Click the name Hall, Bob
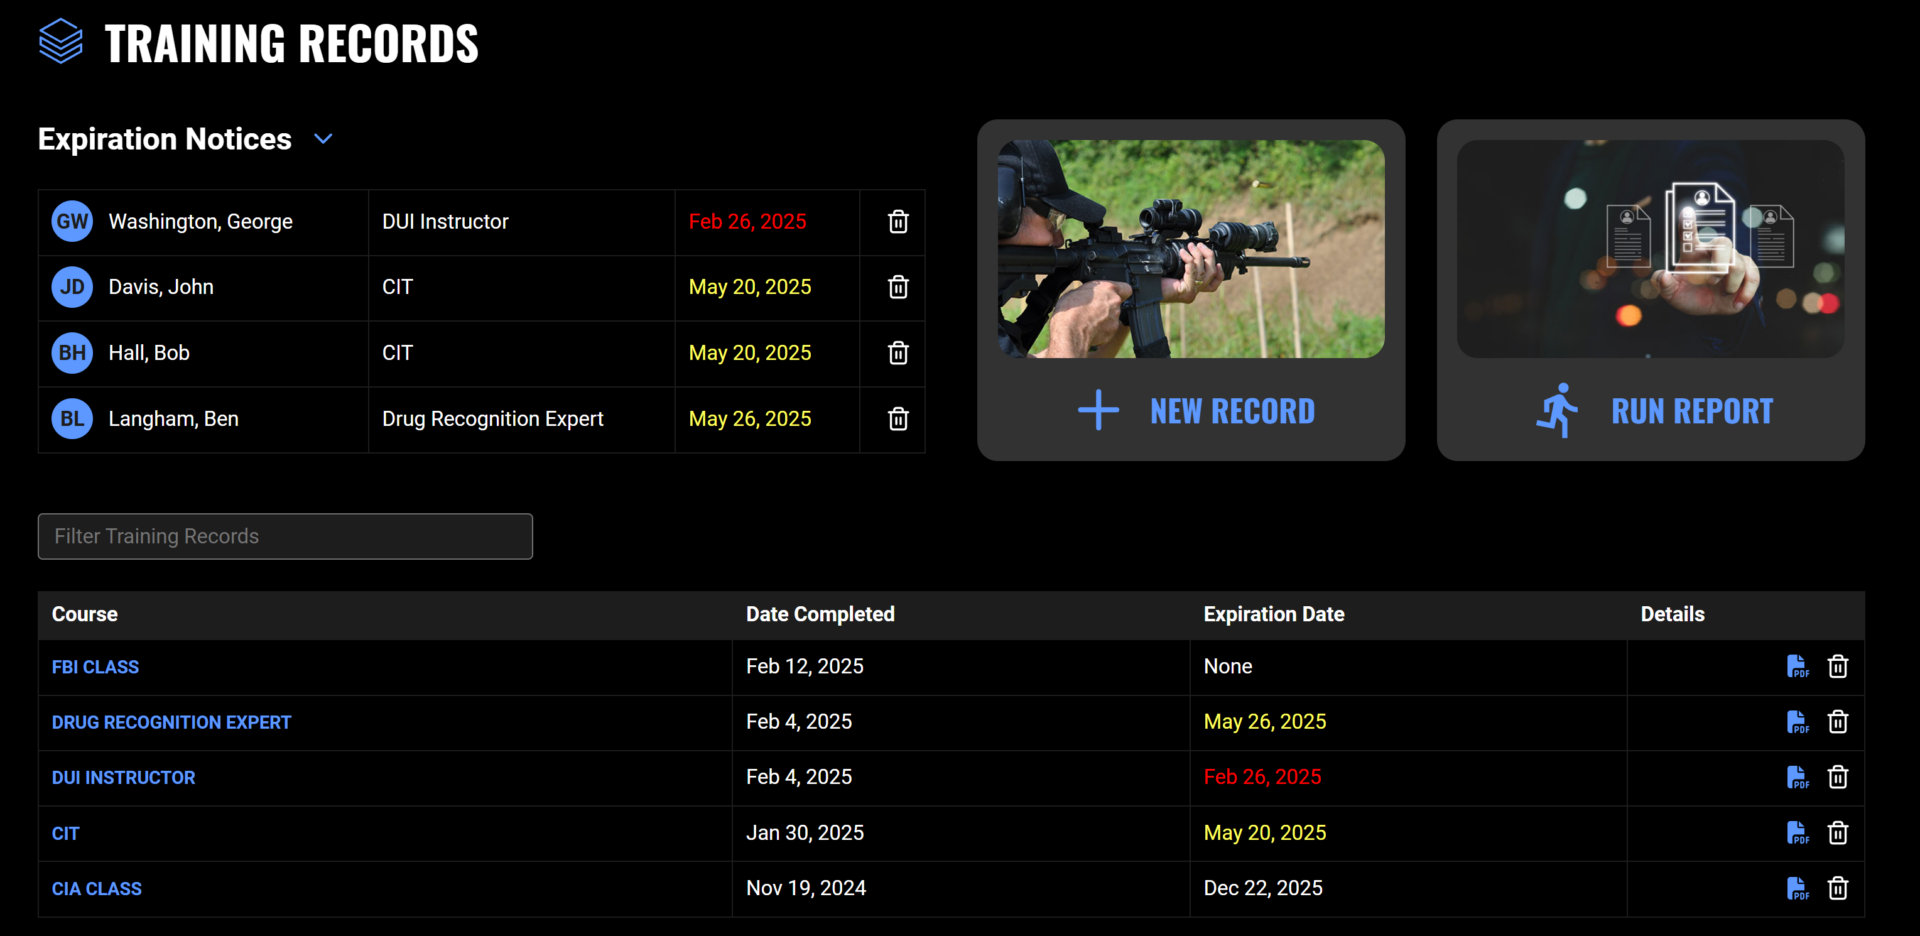The height and width of the screenshot is (936, 1920). [149, 353]
